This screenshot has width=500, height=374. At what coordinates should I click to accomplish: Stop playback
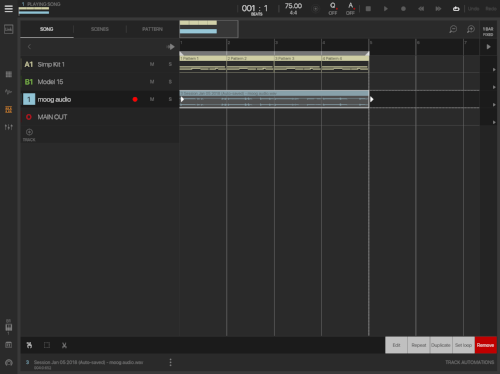368,9
